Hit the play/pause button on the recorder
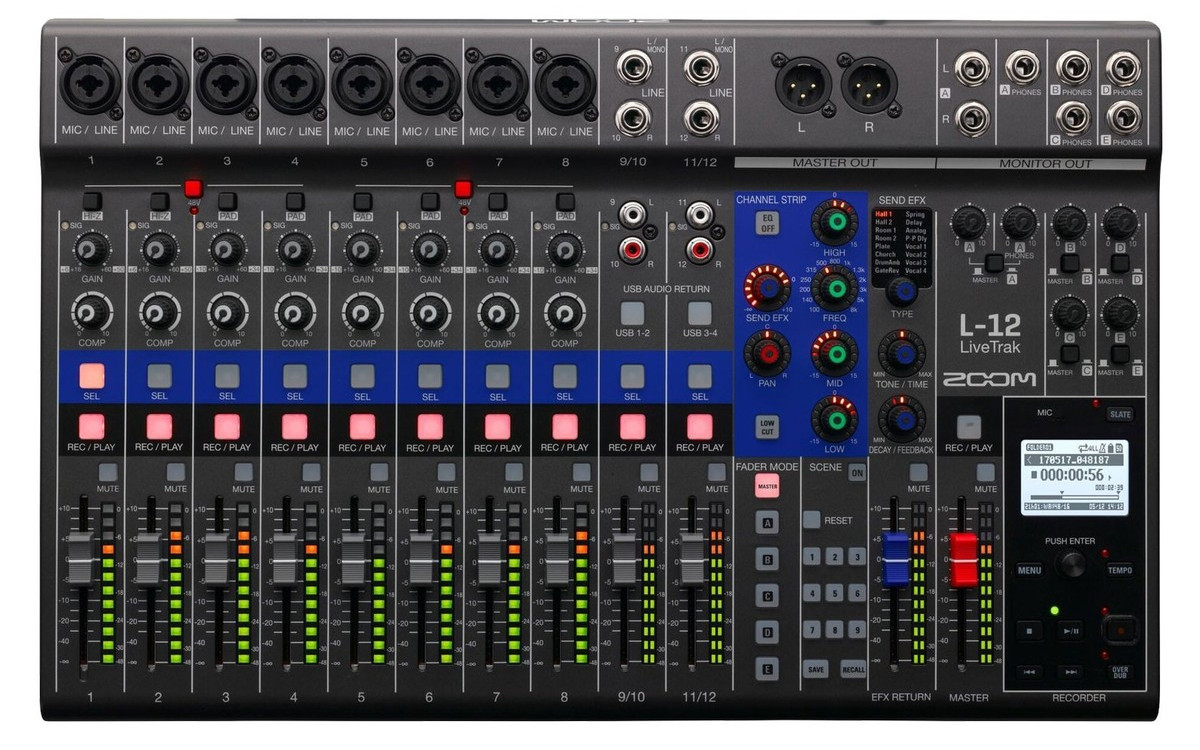This screenshot has width=1200, height=750. pos(1070,630)
